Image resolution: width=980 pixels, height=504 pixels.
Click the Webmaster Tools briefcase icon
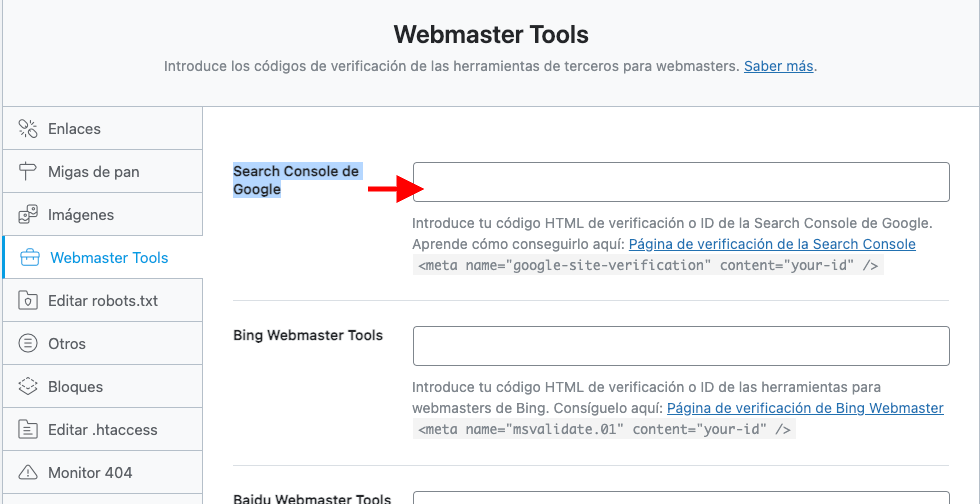point(30,258)
